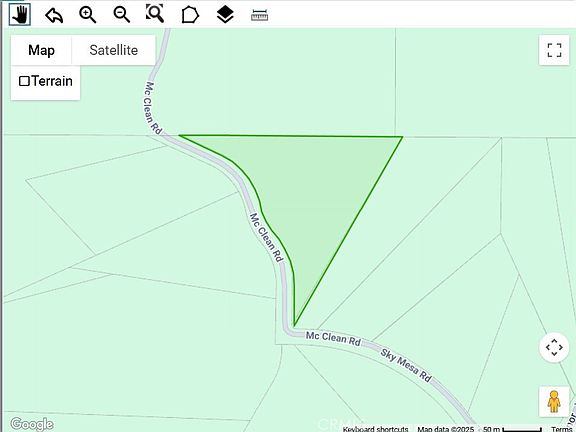Toggle fullscreen map view
The image size is (576, 432).
[554, 50]
